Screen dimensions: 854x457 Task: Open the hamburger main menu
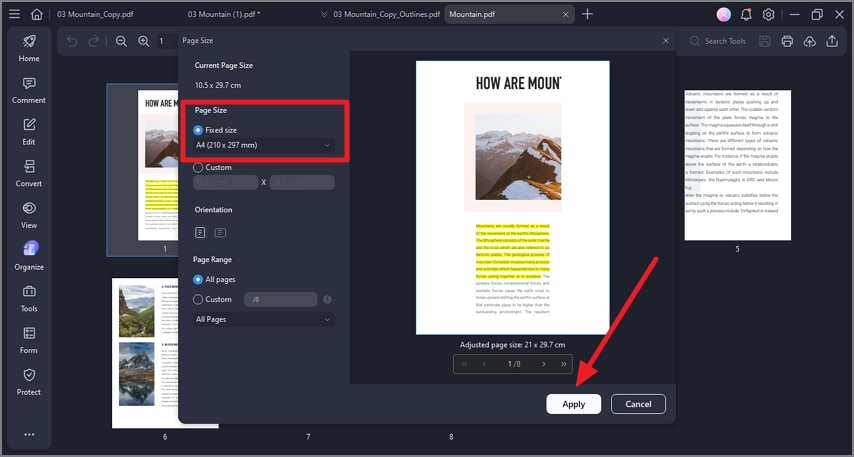(x=15, y=14)
